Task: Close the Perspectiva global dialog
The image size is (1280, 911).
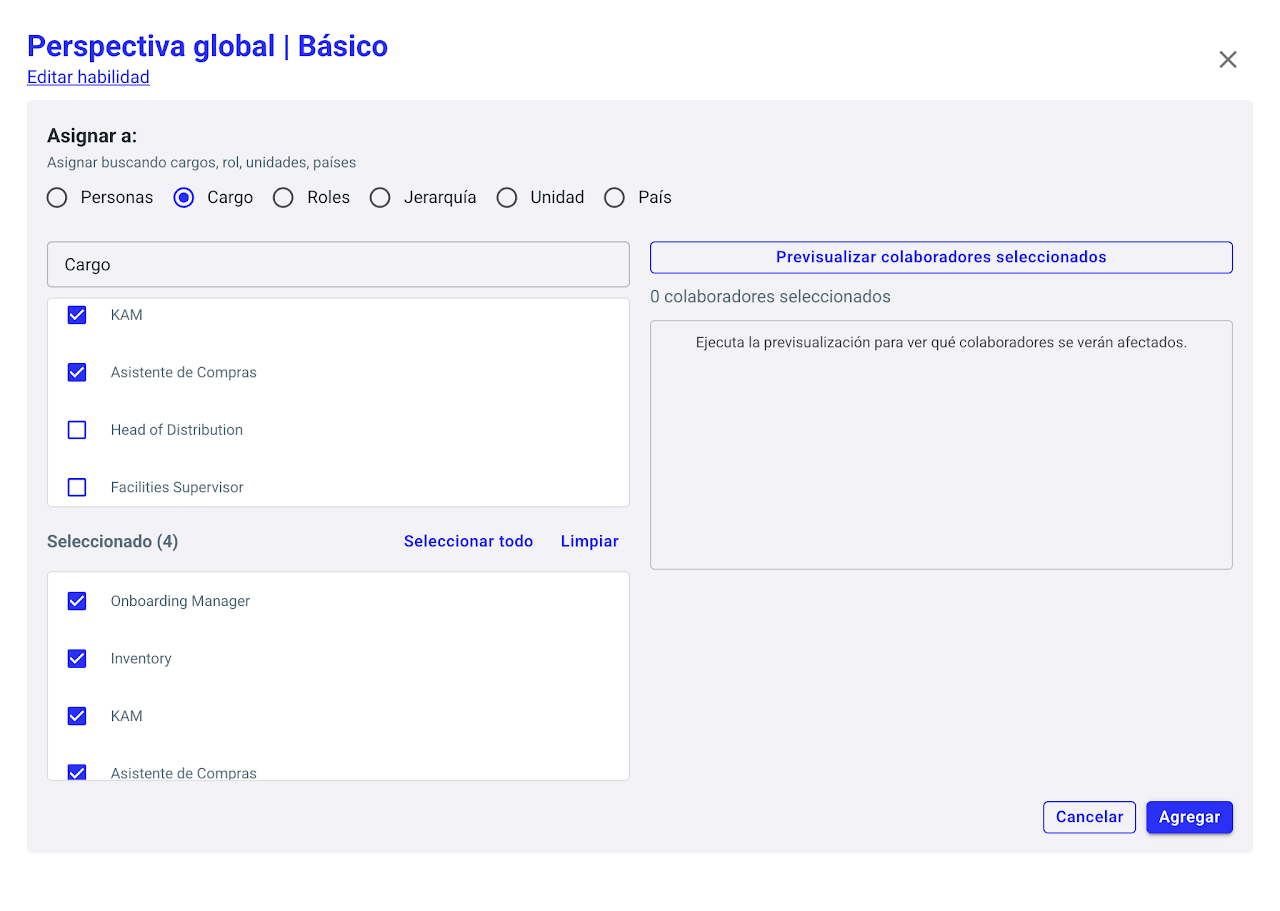Action: click(1228, 60)
